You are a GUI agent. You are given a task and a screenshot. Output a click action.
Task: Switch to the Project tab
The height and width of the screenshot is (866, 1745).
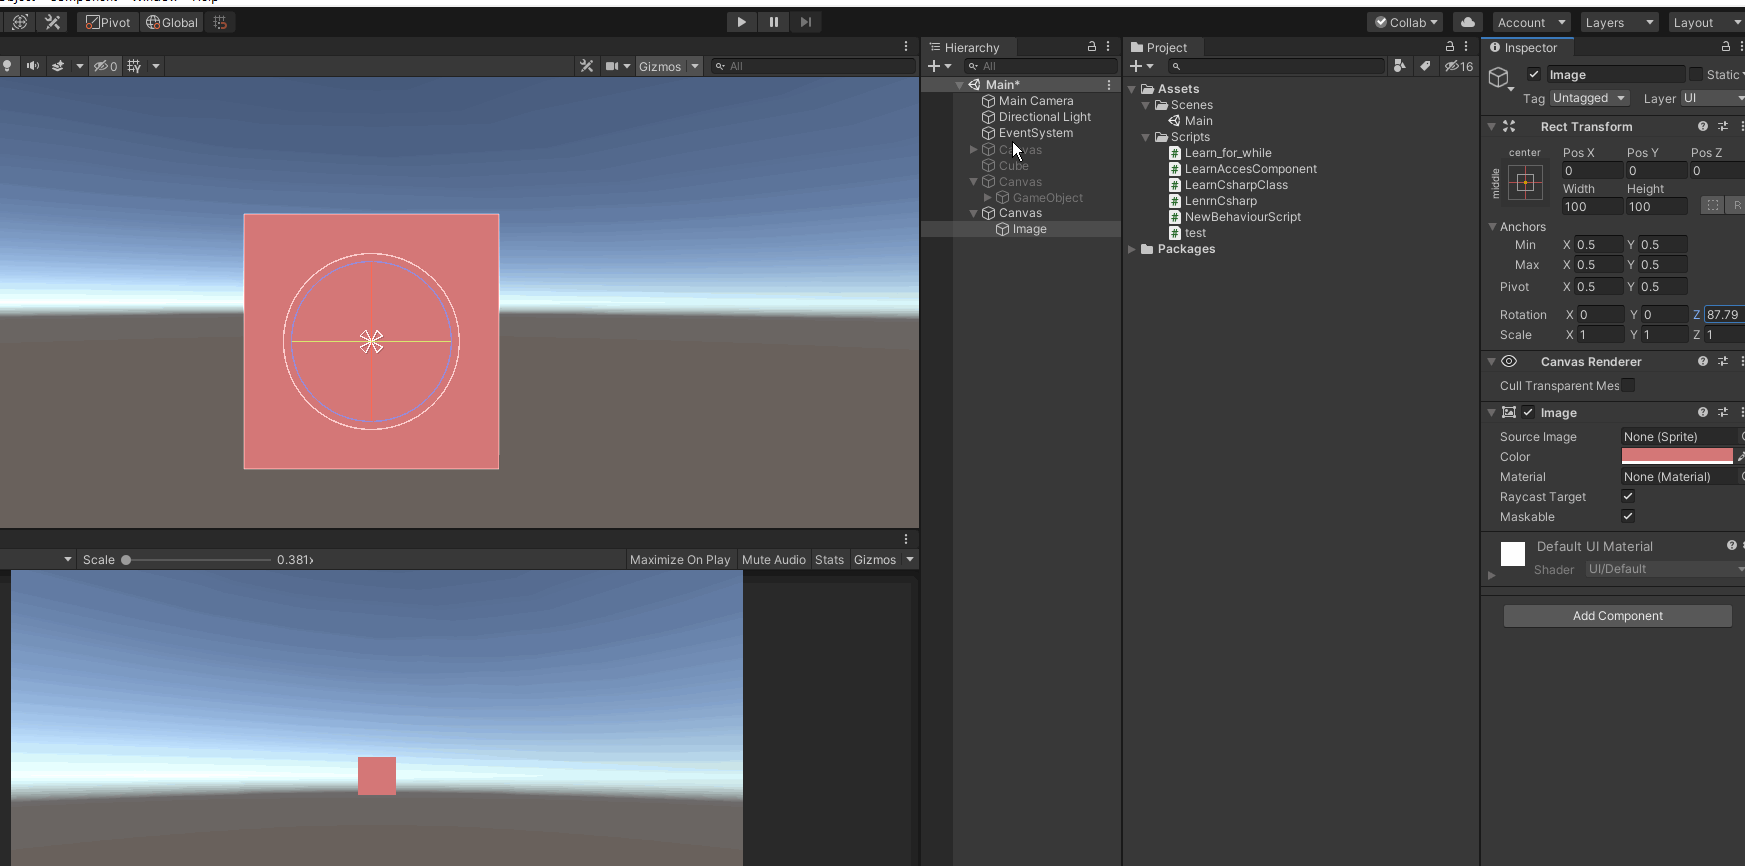[1159, 47]
